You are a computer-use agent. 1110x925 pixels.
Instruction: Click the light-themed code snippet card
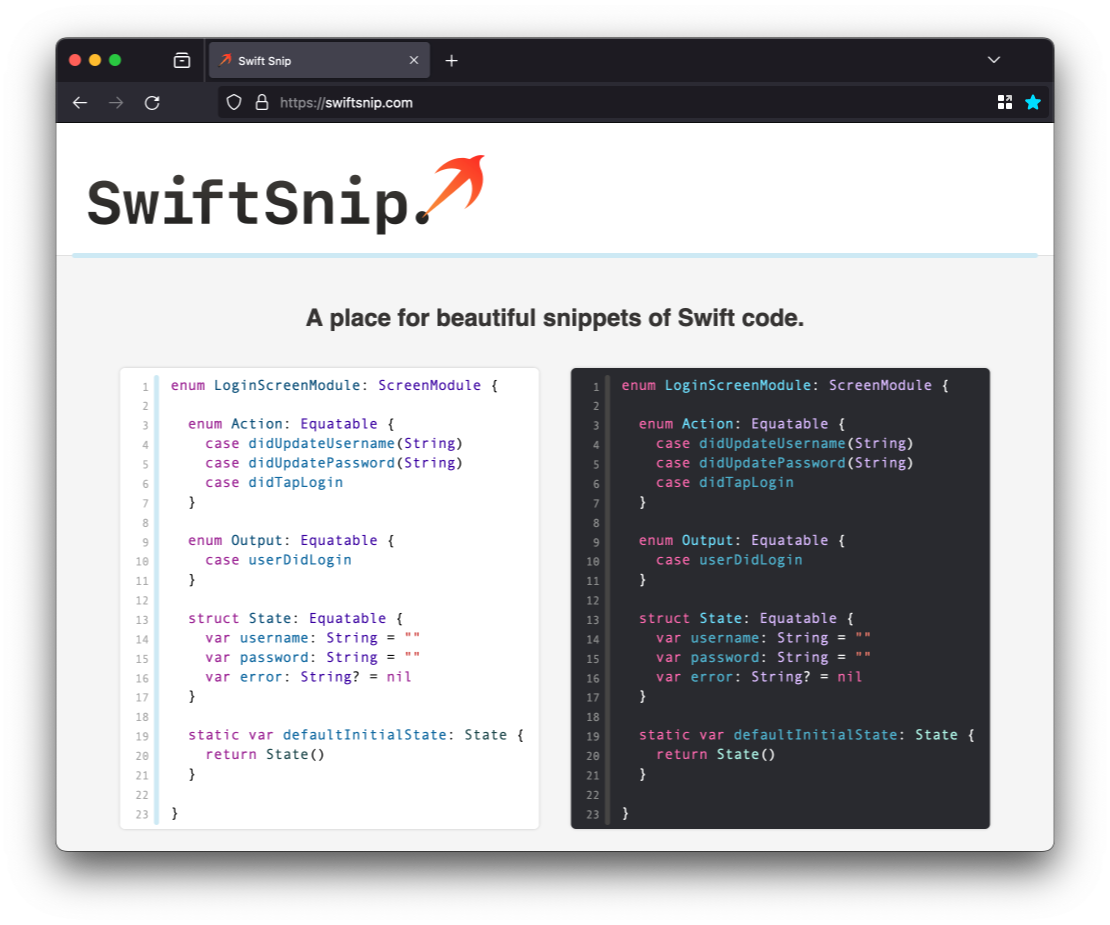click(329, 598)
